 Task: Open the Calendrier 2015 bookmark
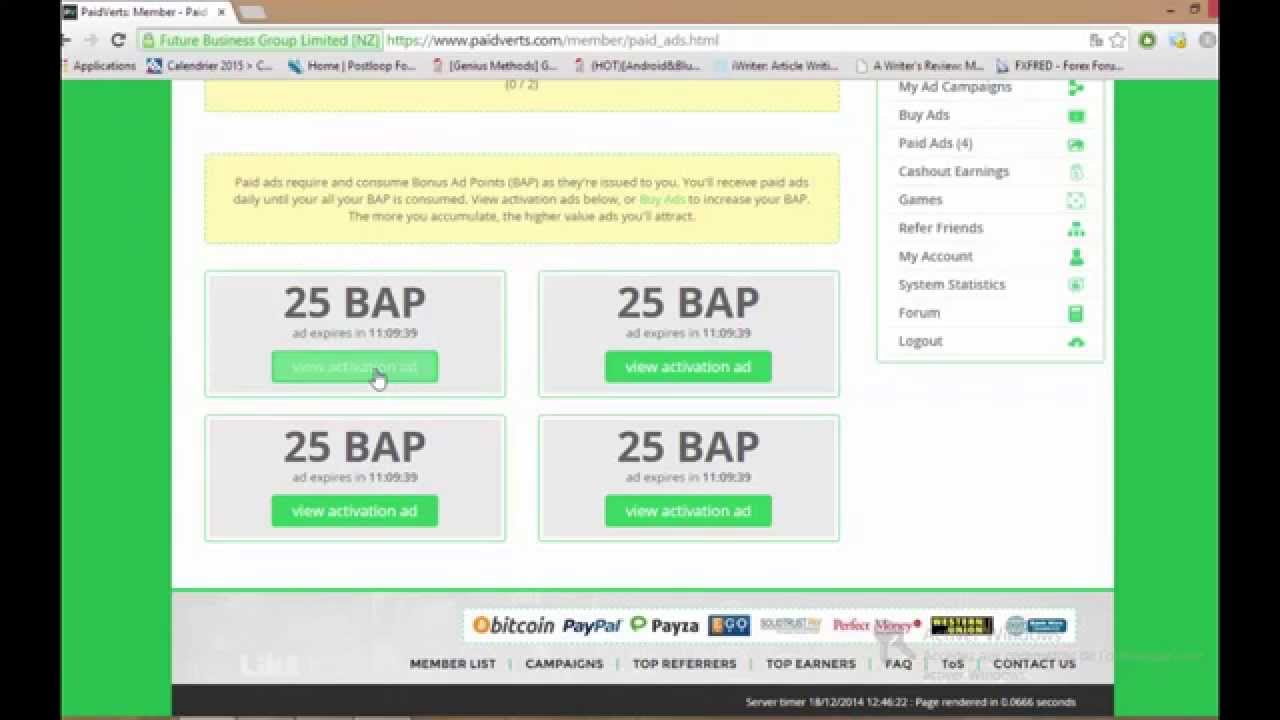tap(210, 66)
